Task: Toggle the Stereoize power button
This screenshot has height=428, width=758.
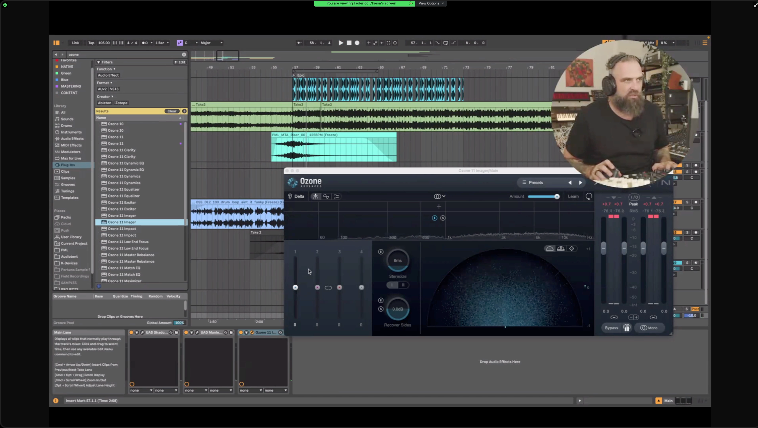Action: tap(380, 252)
